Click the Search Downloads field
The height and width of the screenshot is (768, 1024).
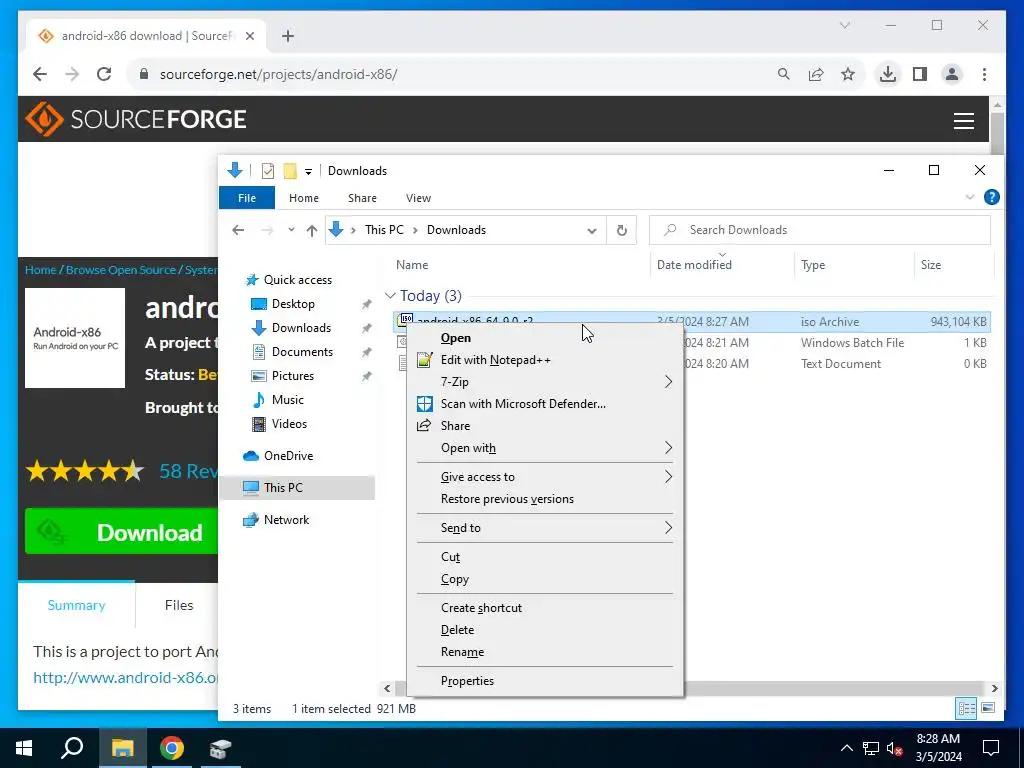[x=820, y=230]
